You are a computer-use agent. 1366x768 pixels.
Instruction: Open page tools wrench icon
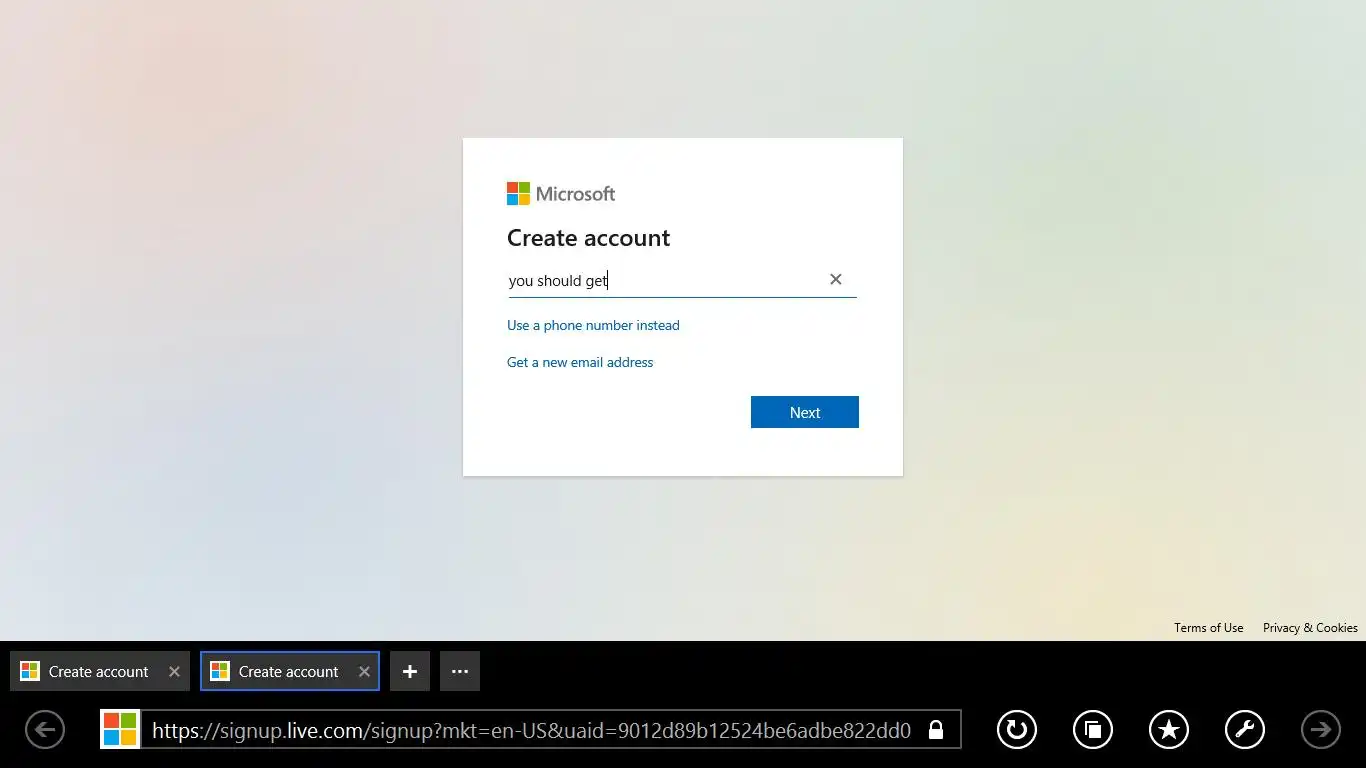point(1244,729)
